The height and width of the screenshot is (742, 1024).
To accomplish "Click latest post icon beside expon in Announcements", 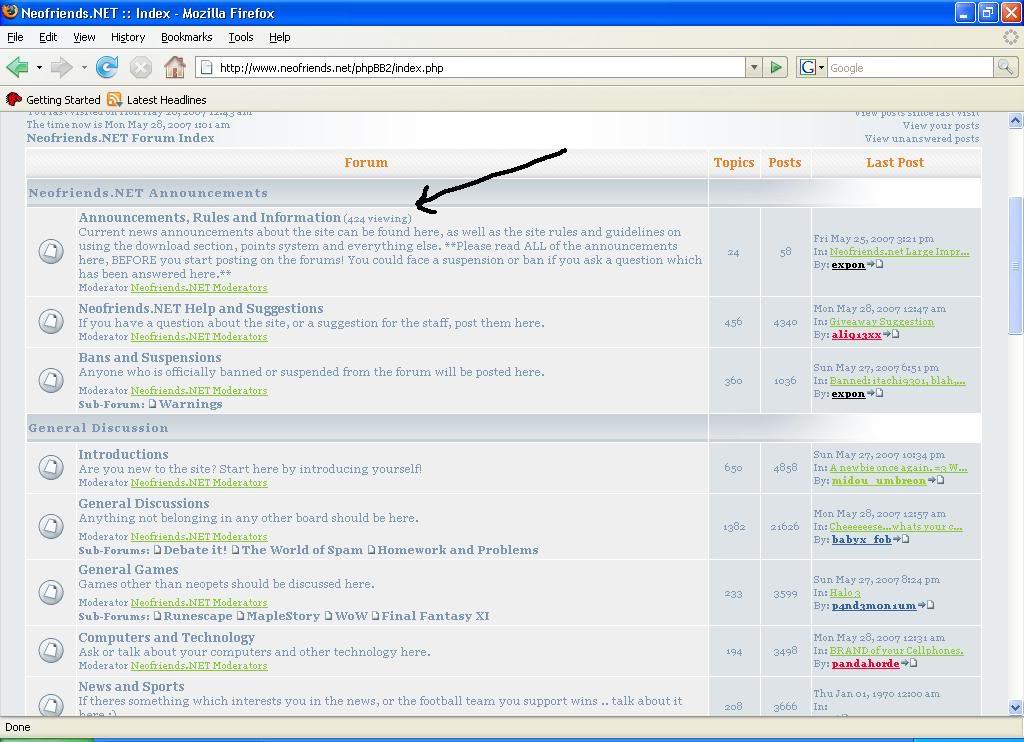I will click(x=876, y=265).
